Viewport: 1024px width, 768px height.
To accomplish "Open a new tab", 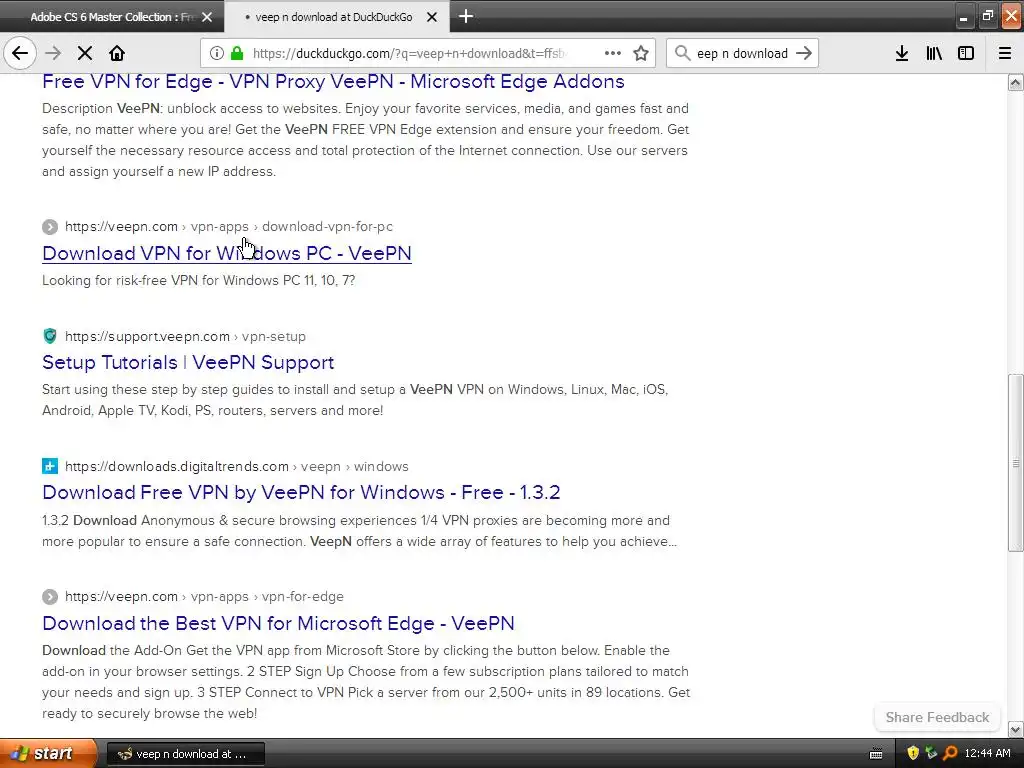I will pos(466,16).
